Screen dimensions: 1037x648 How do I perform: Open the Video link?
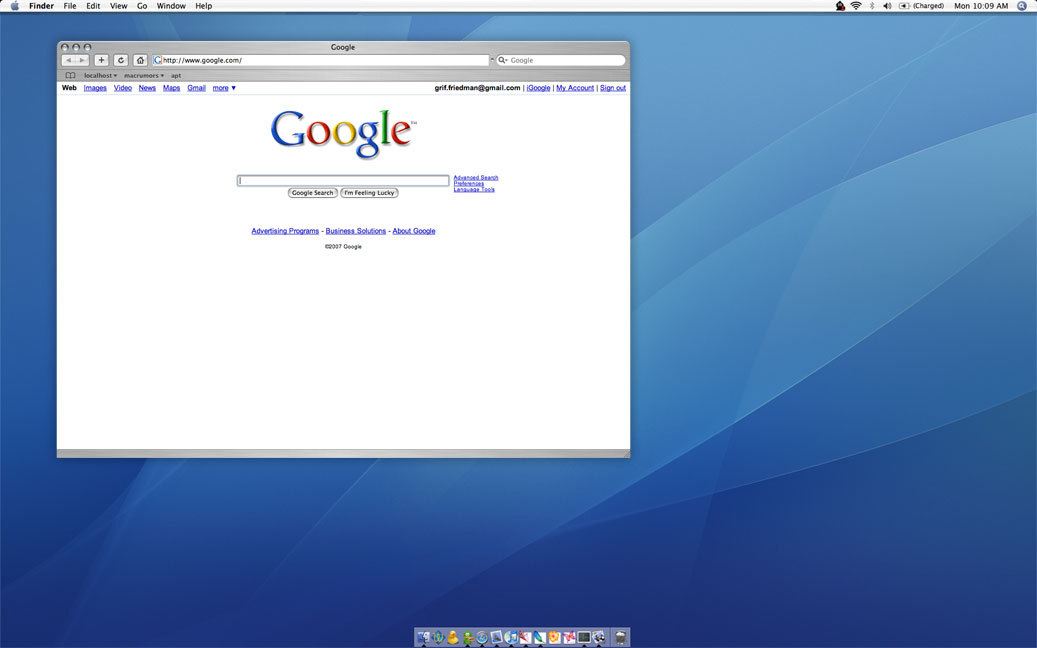[122, 88]
